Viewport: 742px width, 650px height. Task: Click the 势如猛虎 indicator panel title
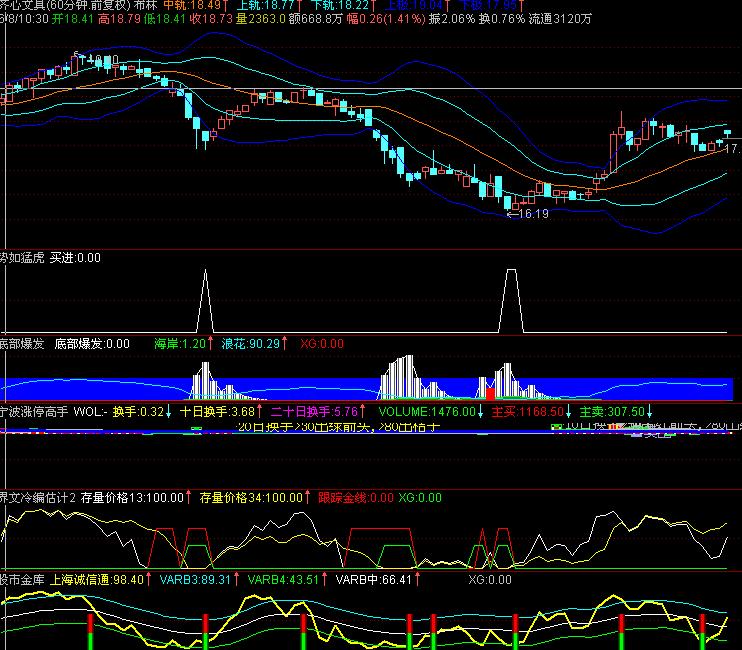coord(22,258)
